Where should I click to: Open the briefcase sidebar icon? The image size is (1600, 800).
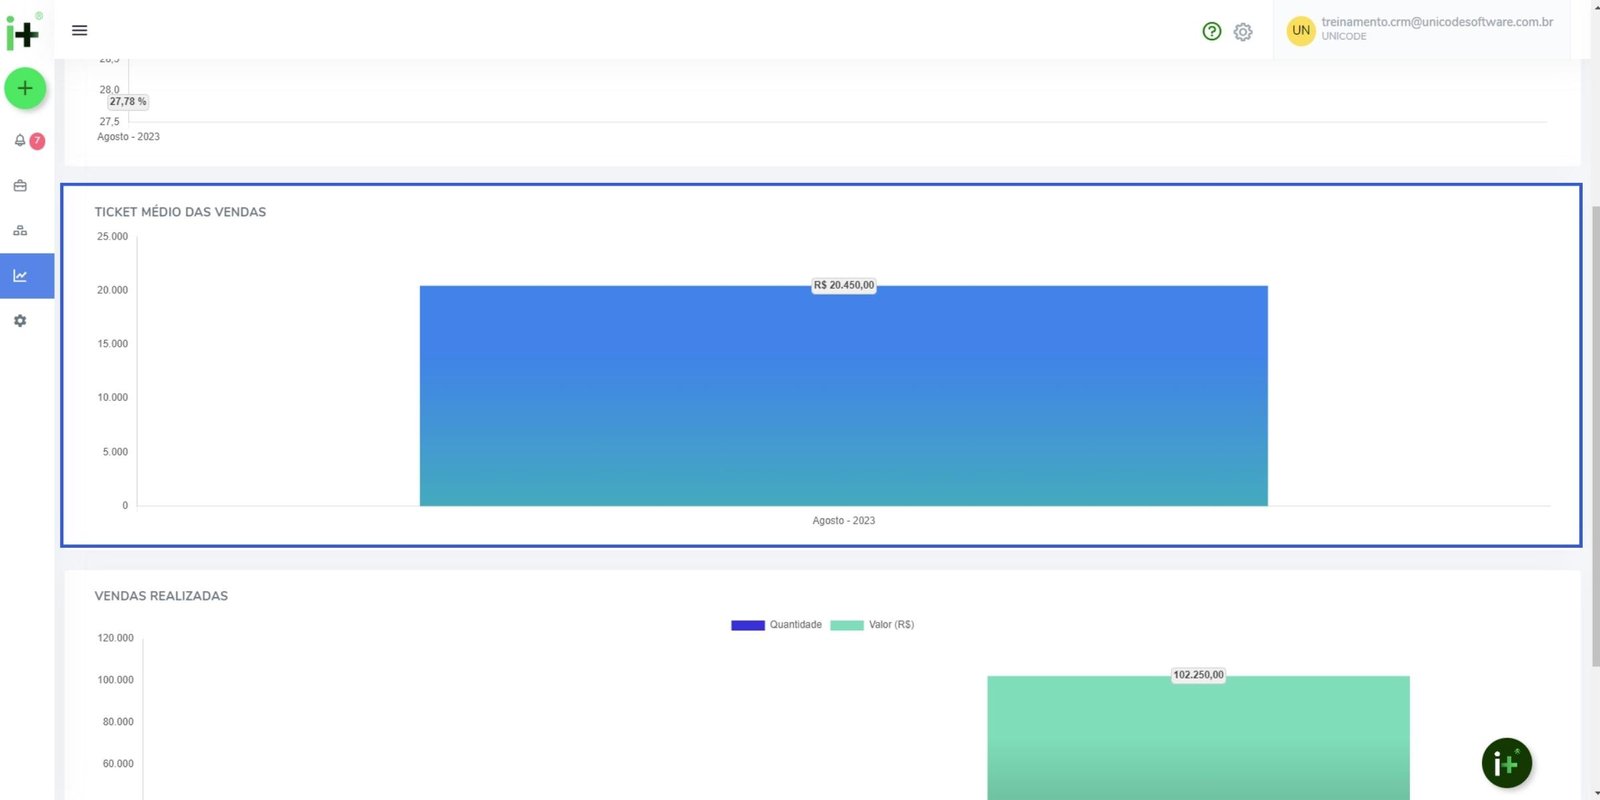(x=20, y=186)
